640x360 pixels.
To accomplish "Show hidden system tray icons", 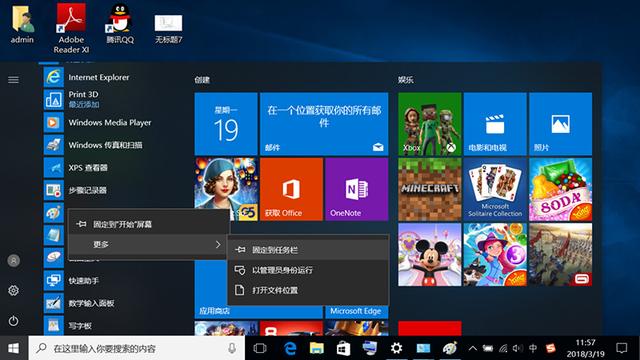I will (x=473, y=348).
